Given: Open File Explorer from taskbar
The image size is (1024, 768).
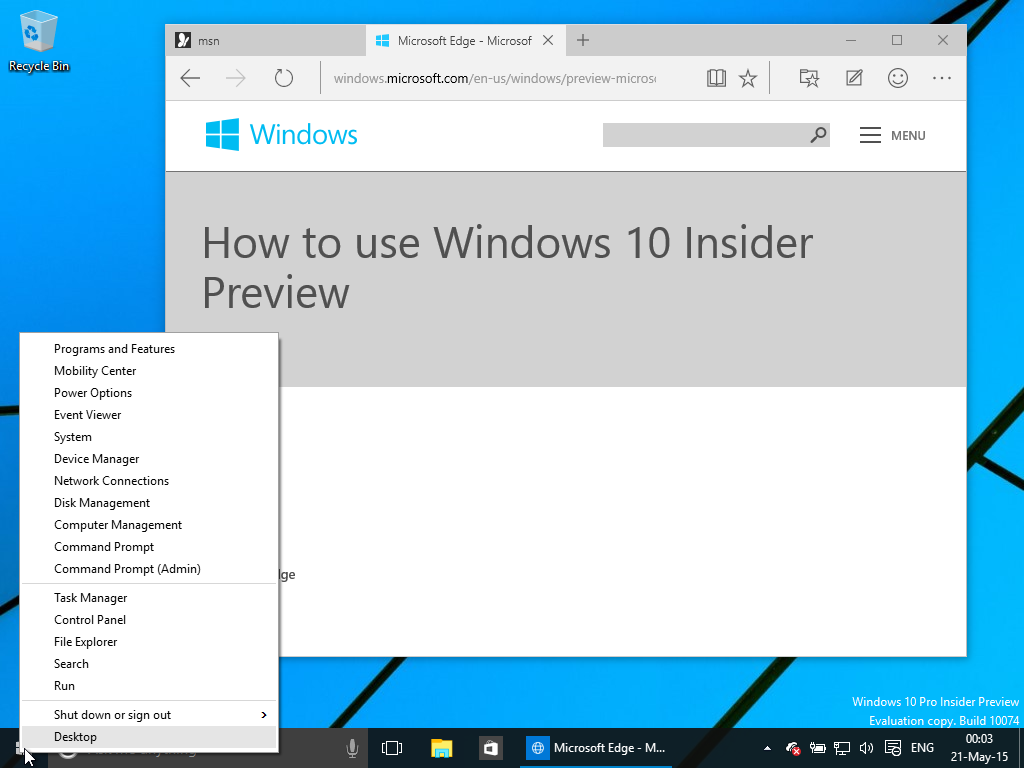Looking at the screenshot, I should coord(441,748).
